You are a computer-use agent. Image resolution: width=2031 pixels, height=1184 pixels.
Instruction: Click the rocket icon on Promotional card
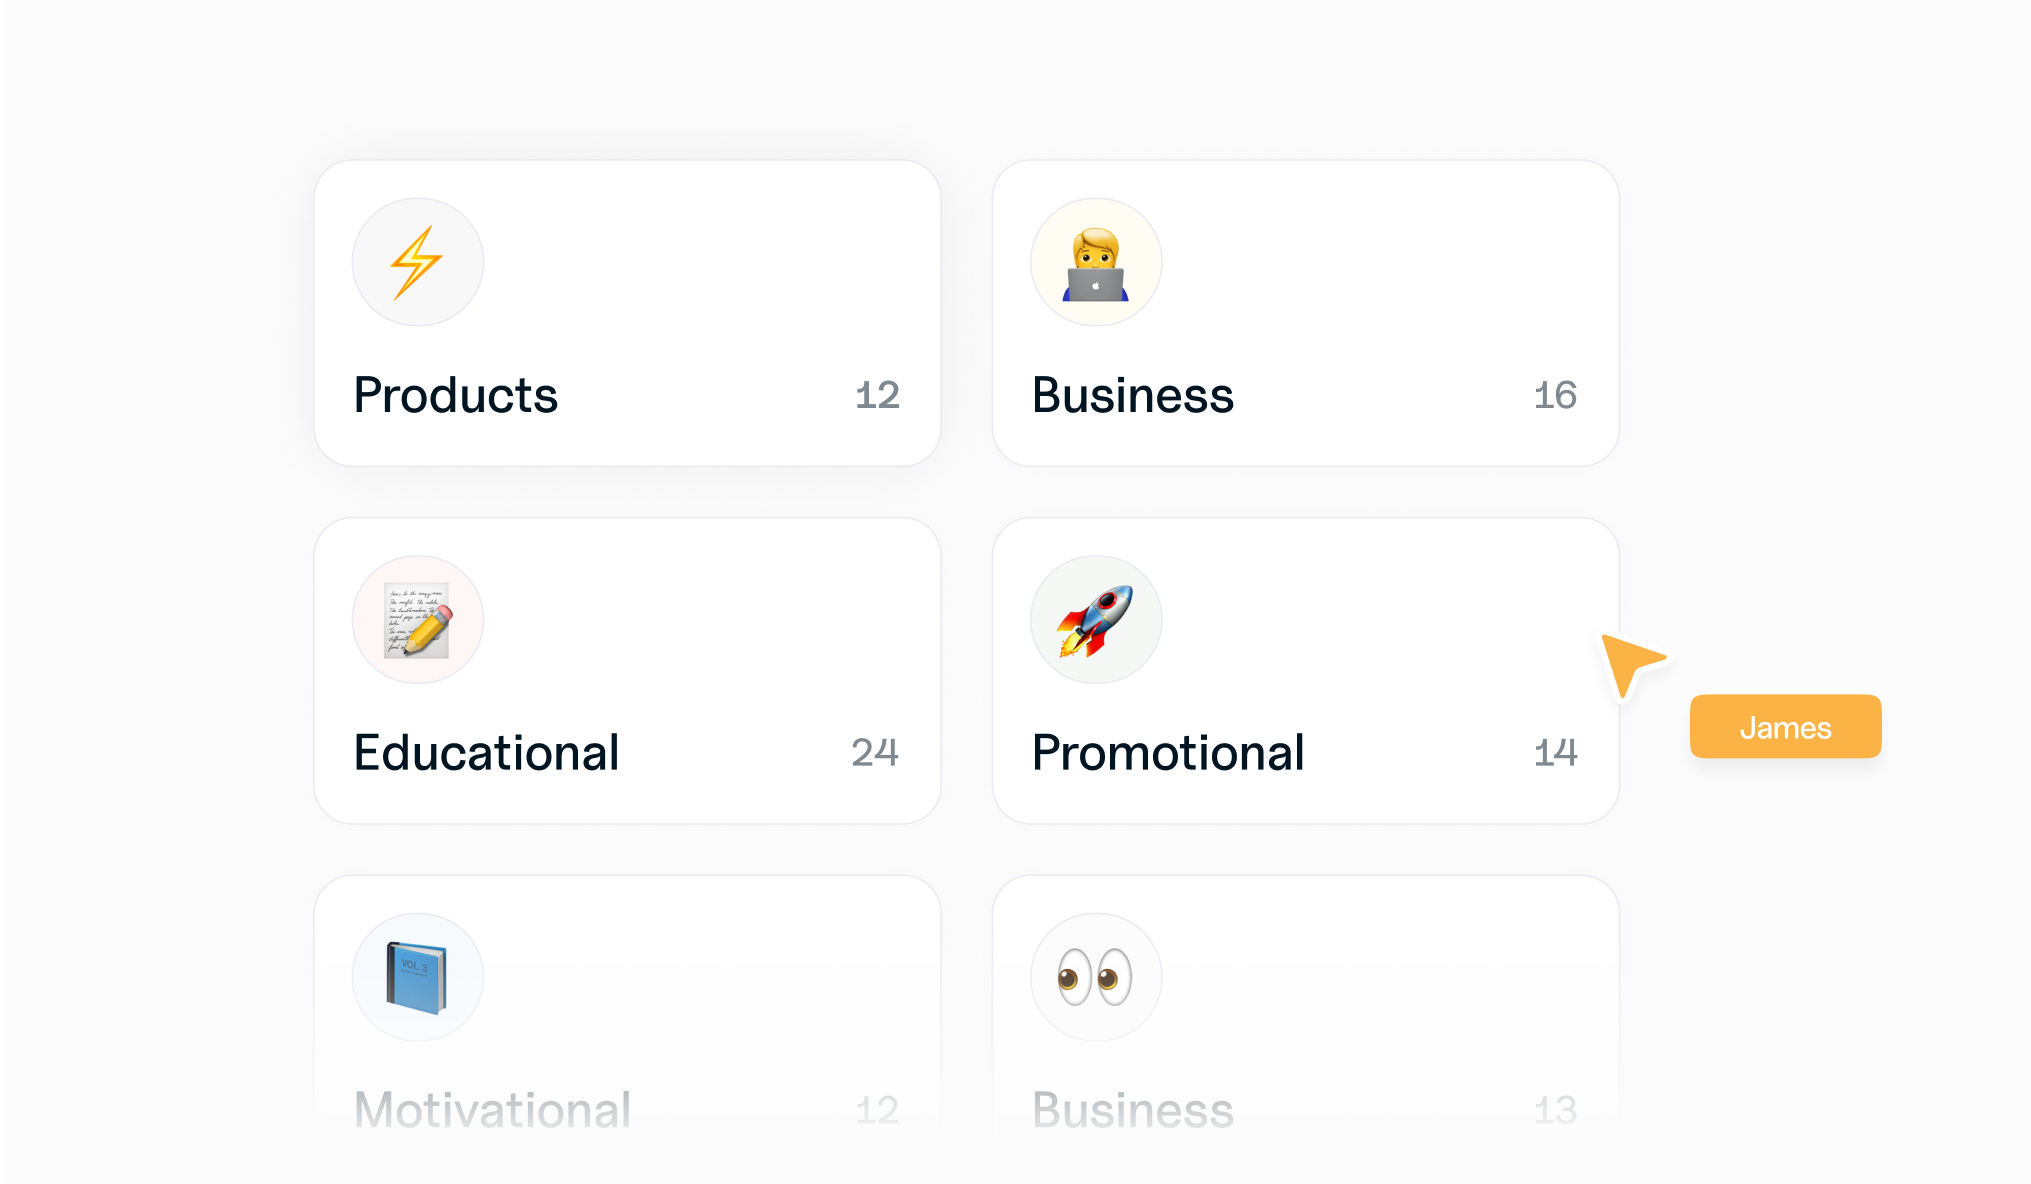pyautogui.click(x=1096, y=620)
